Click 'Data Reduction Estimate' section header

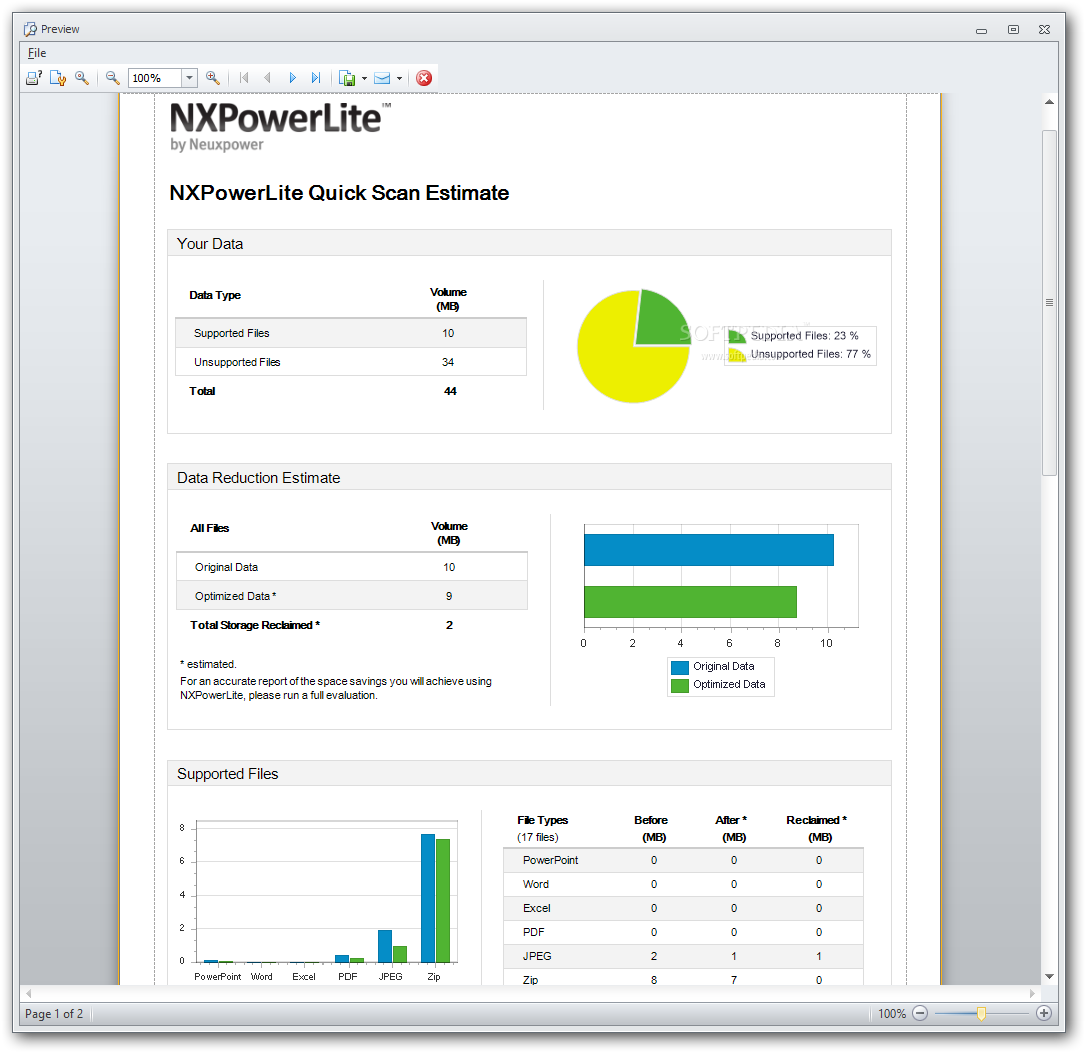(529, 477)
